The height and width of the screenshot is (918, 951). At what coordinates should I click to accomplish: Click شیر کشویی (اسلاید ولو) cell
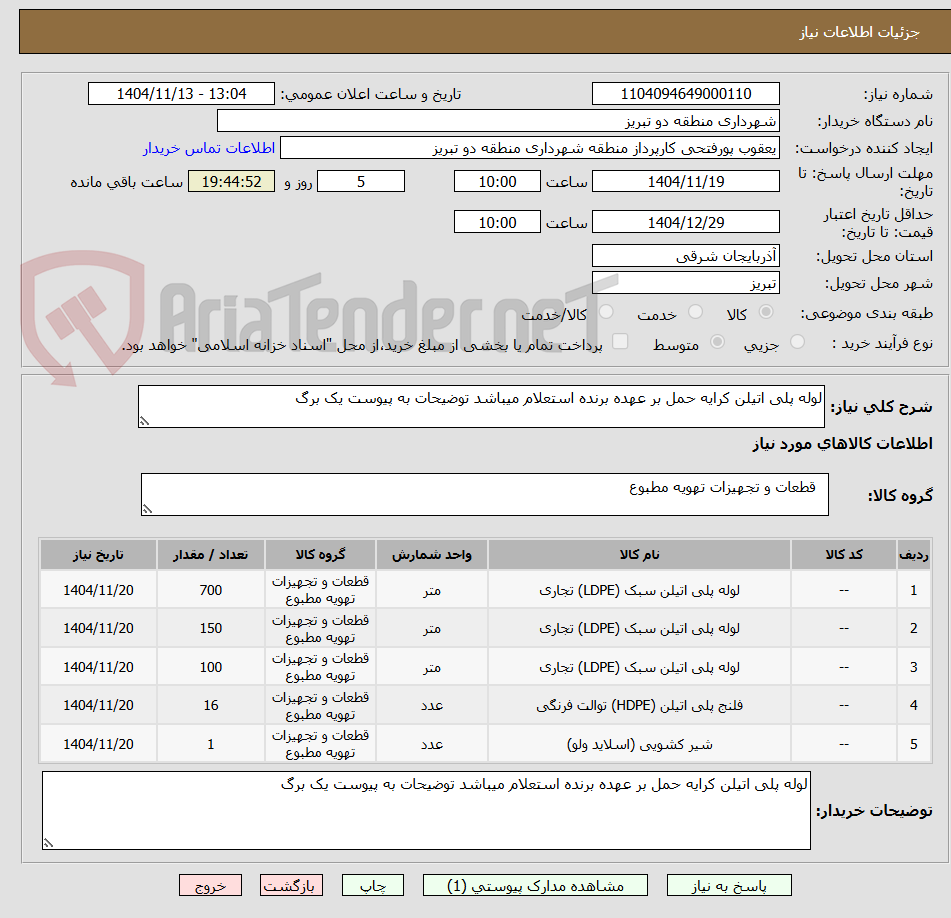[639, 744]
